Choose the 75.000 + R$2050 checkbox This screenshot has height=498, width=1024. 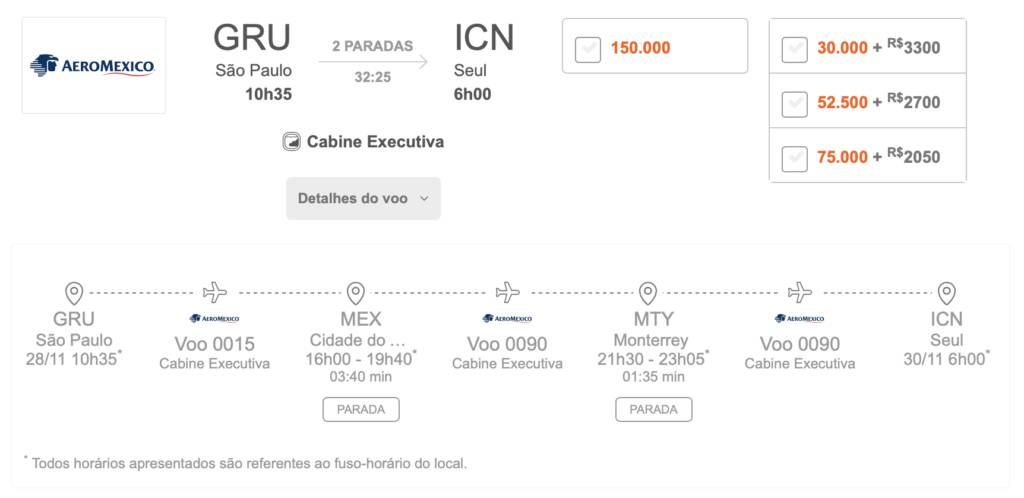click(794, 159)
